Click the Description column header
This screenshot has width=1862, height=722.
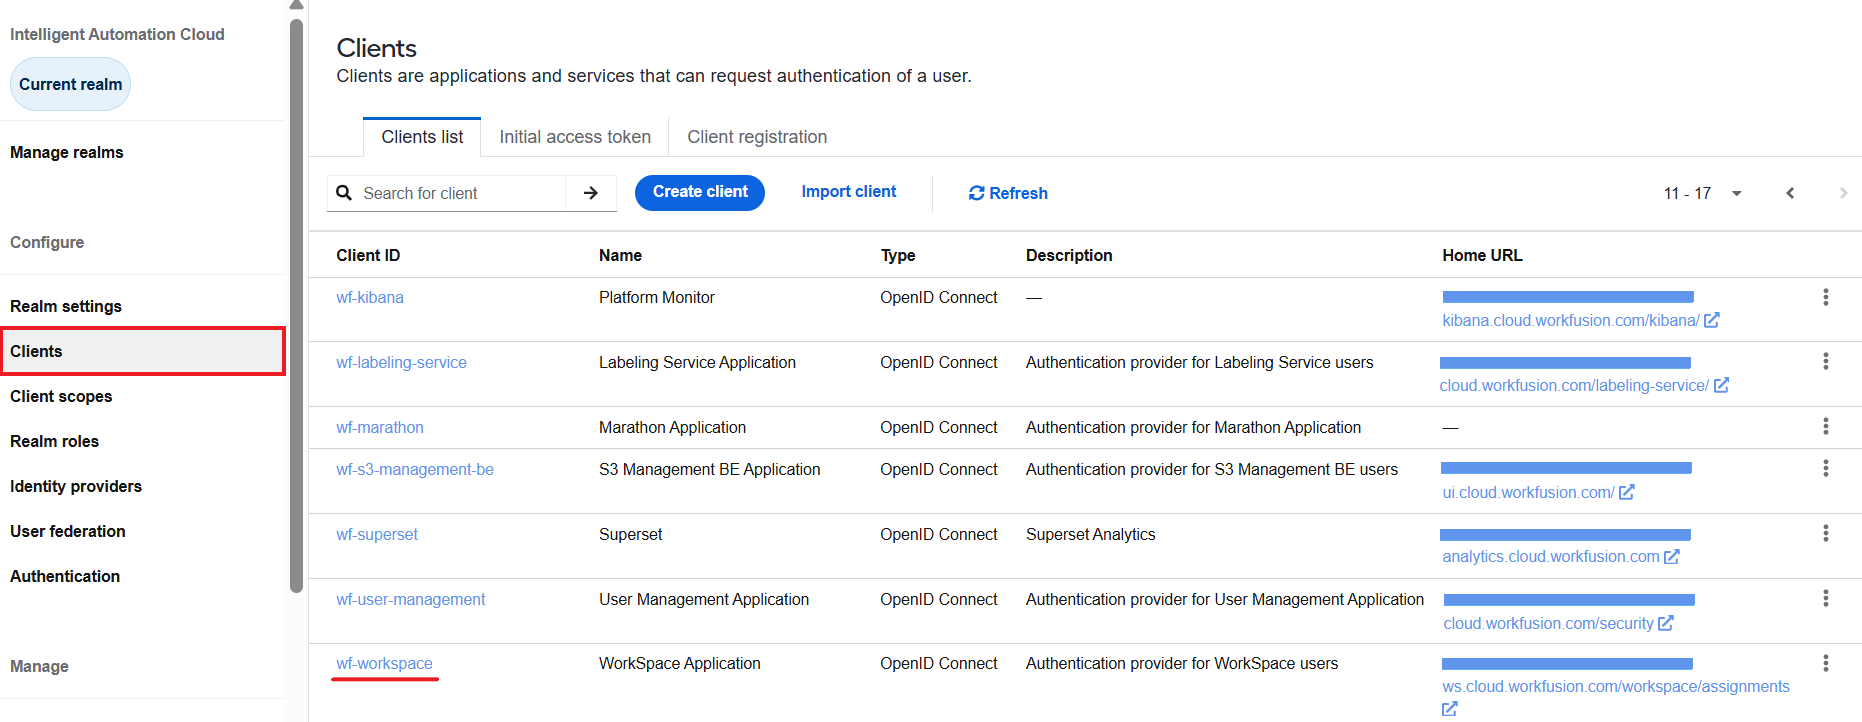pyautogui.click(x=1069, y=255)
